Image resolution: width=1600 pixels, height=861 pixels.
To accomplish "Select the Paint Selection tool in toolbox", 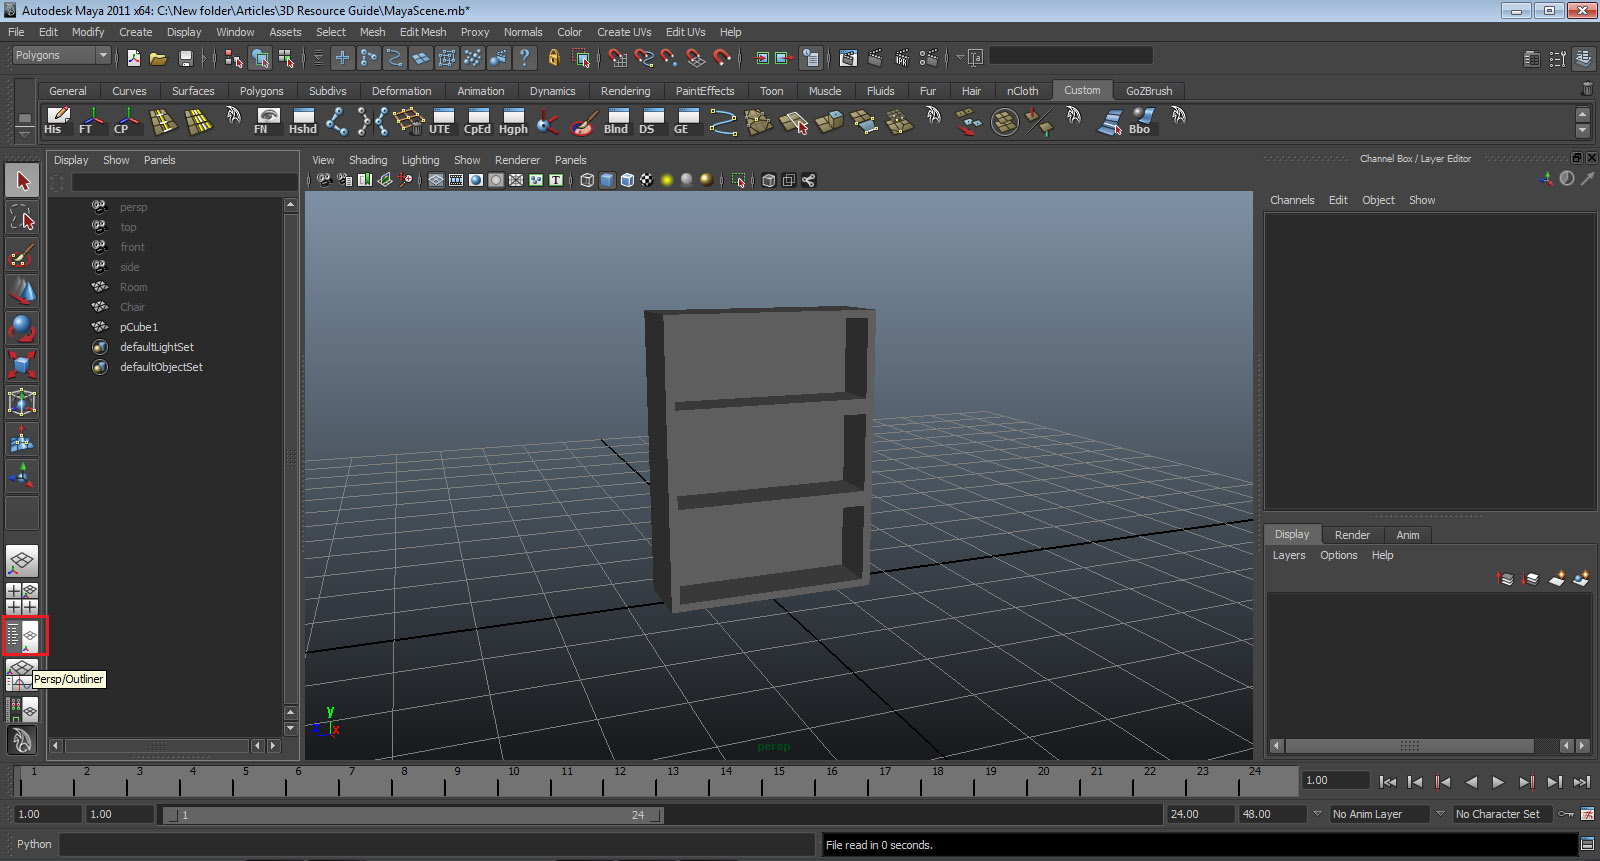I will point(22,255).
